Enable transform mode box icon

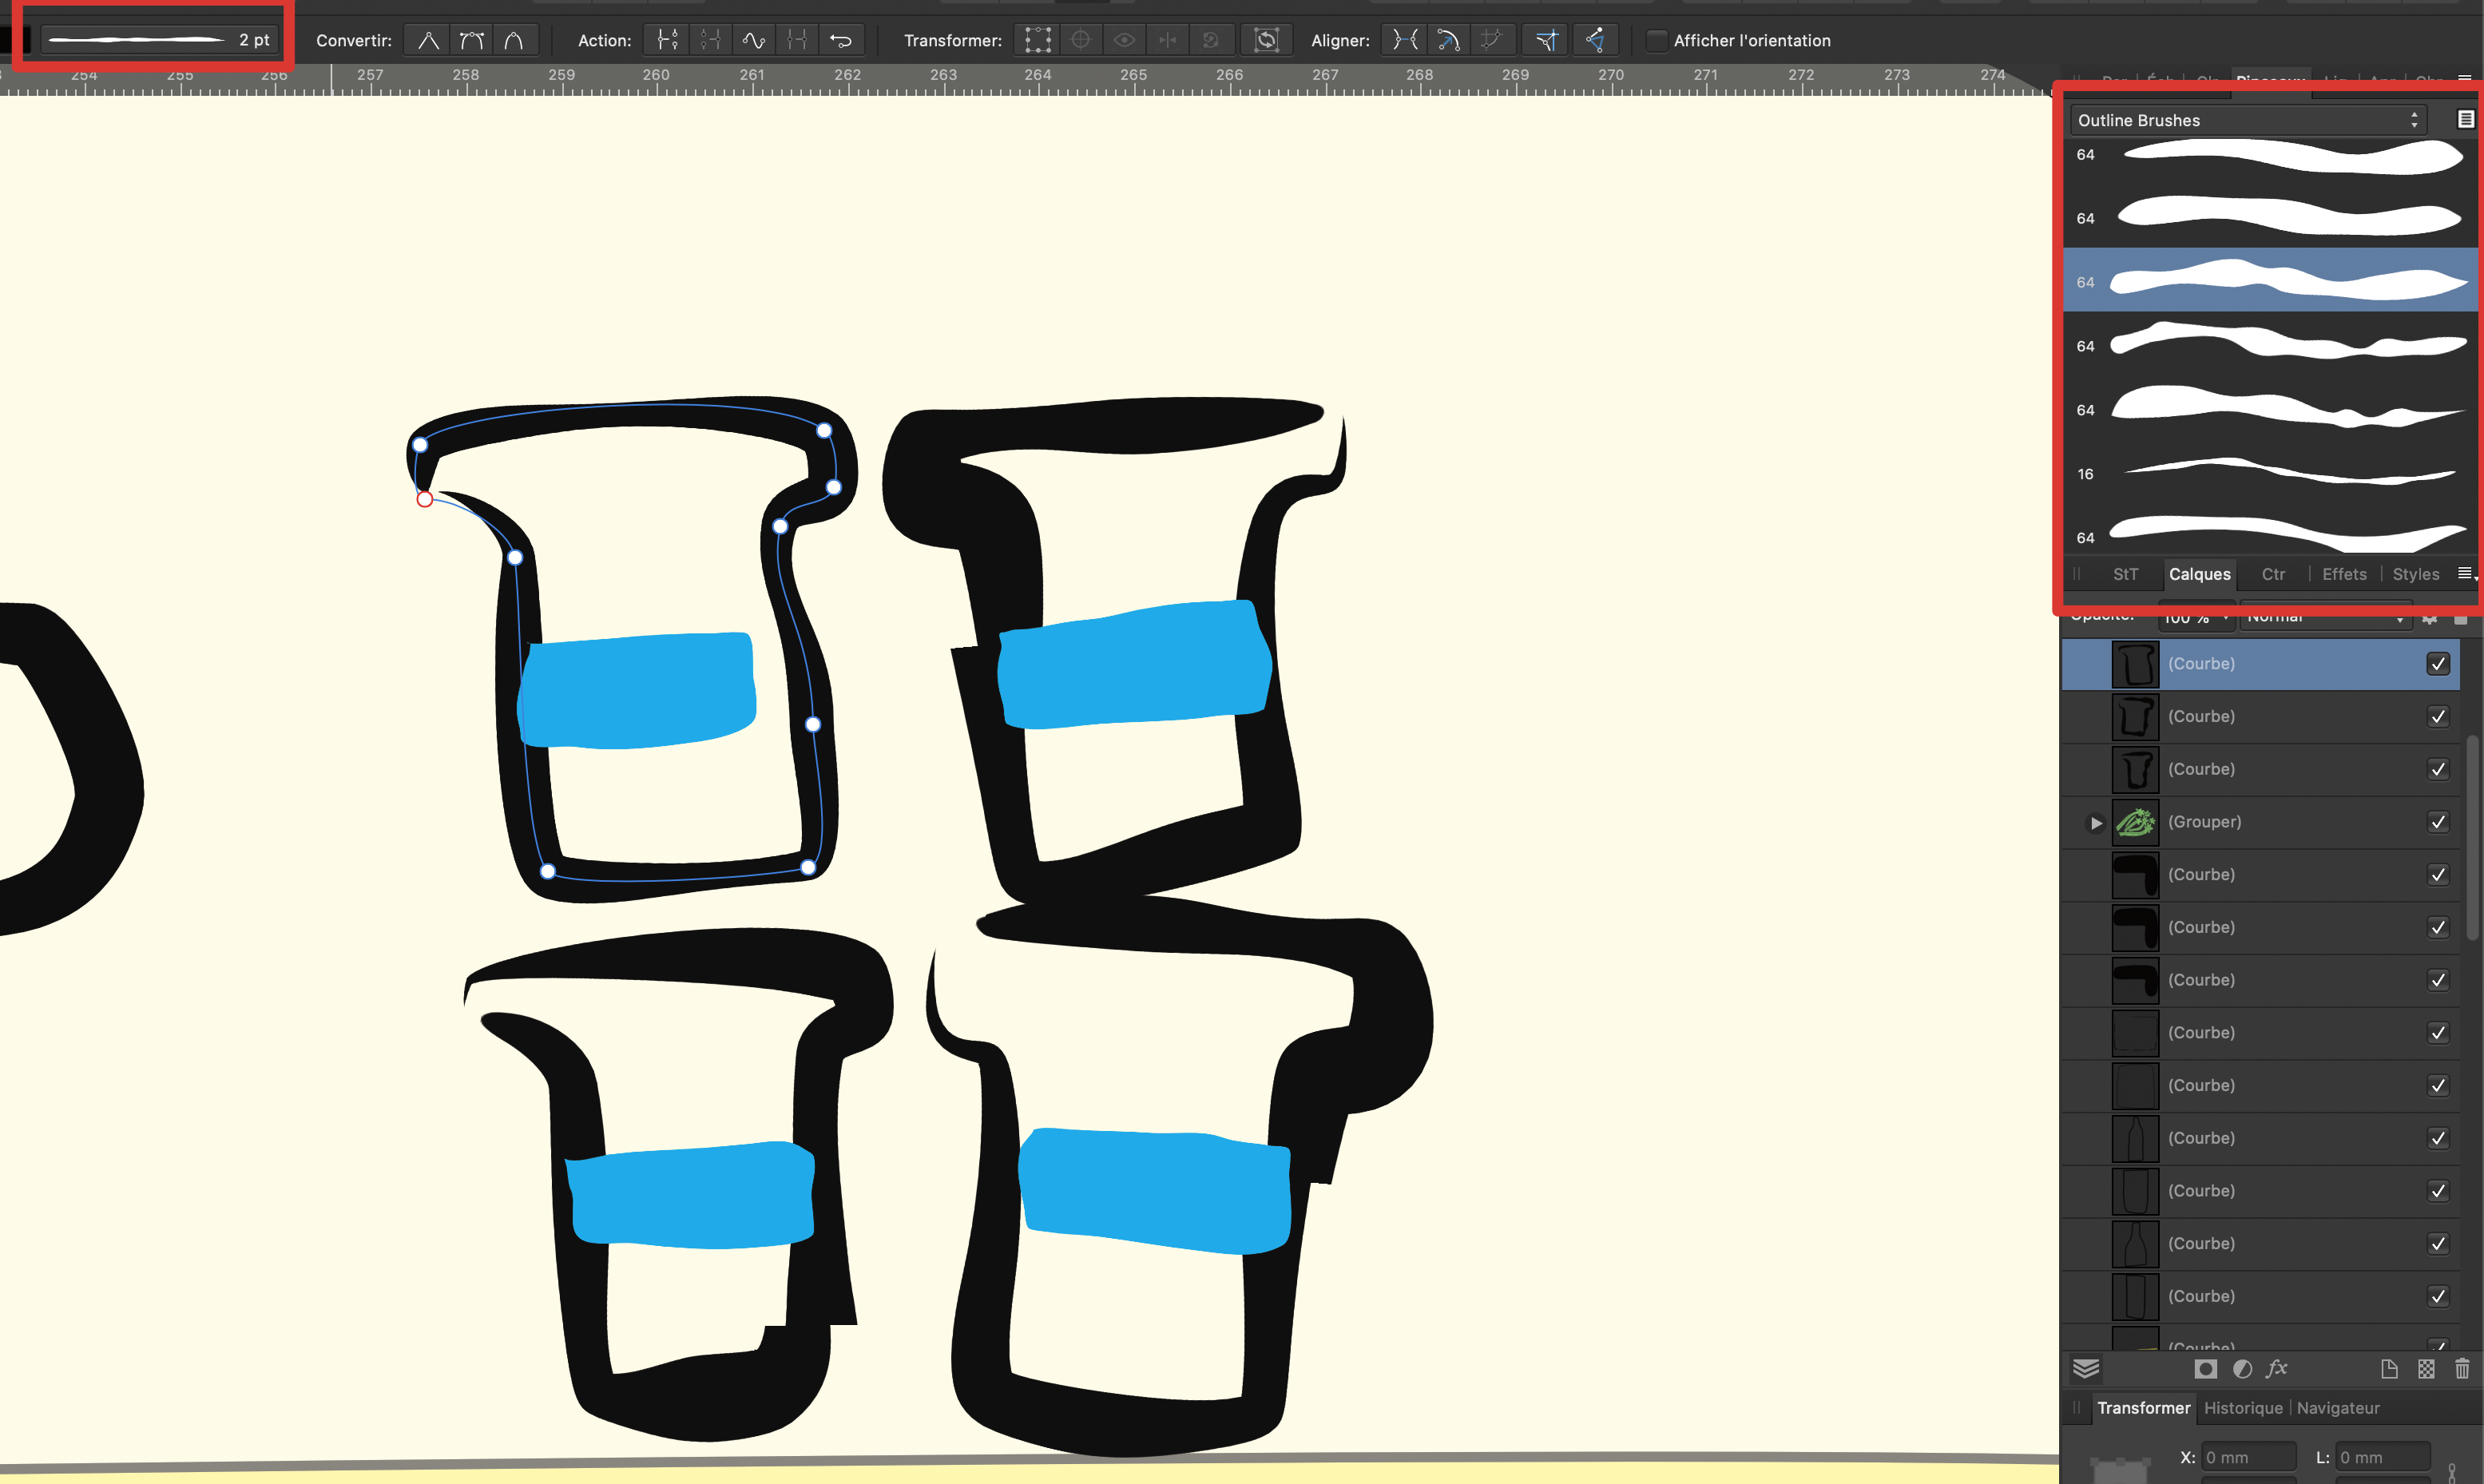pos(1038,41)
